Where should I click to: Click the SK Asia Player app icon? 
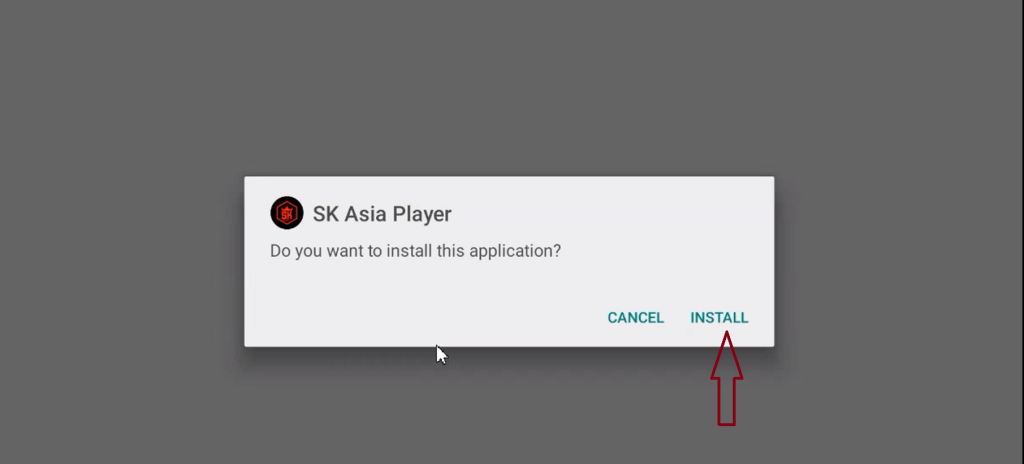[x=287, y=213]
